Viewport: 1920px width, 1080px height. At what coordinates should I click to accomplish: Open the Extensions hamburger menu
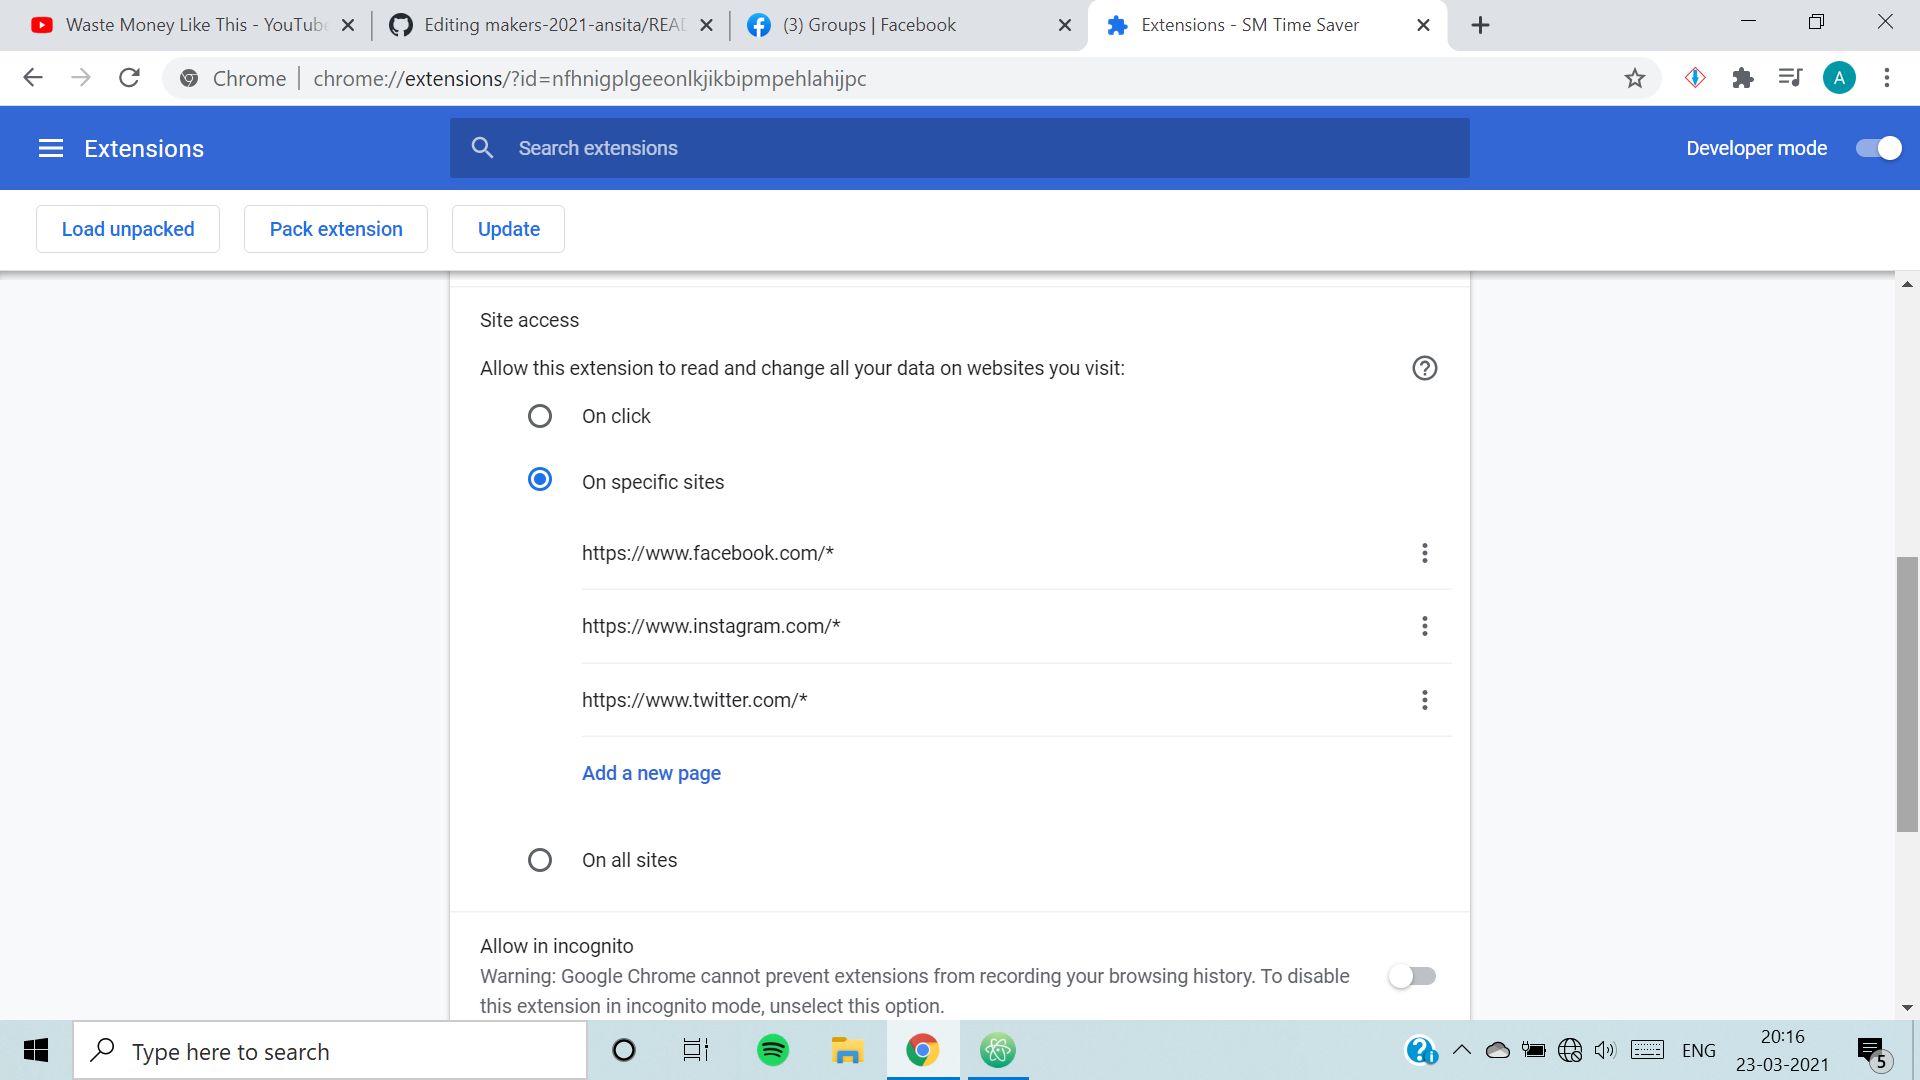coord(51,148)
